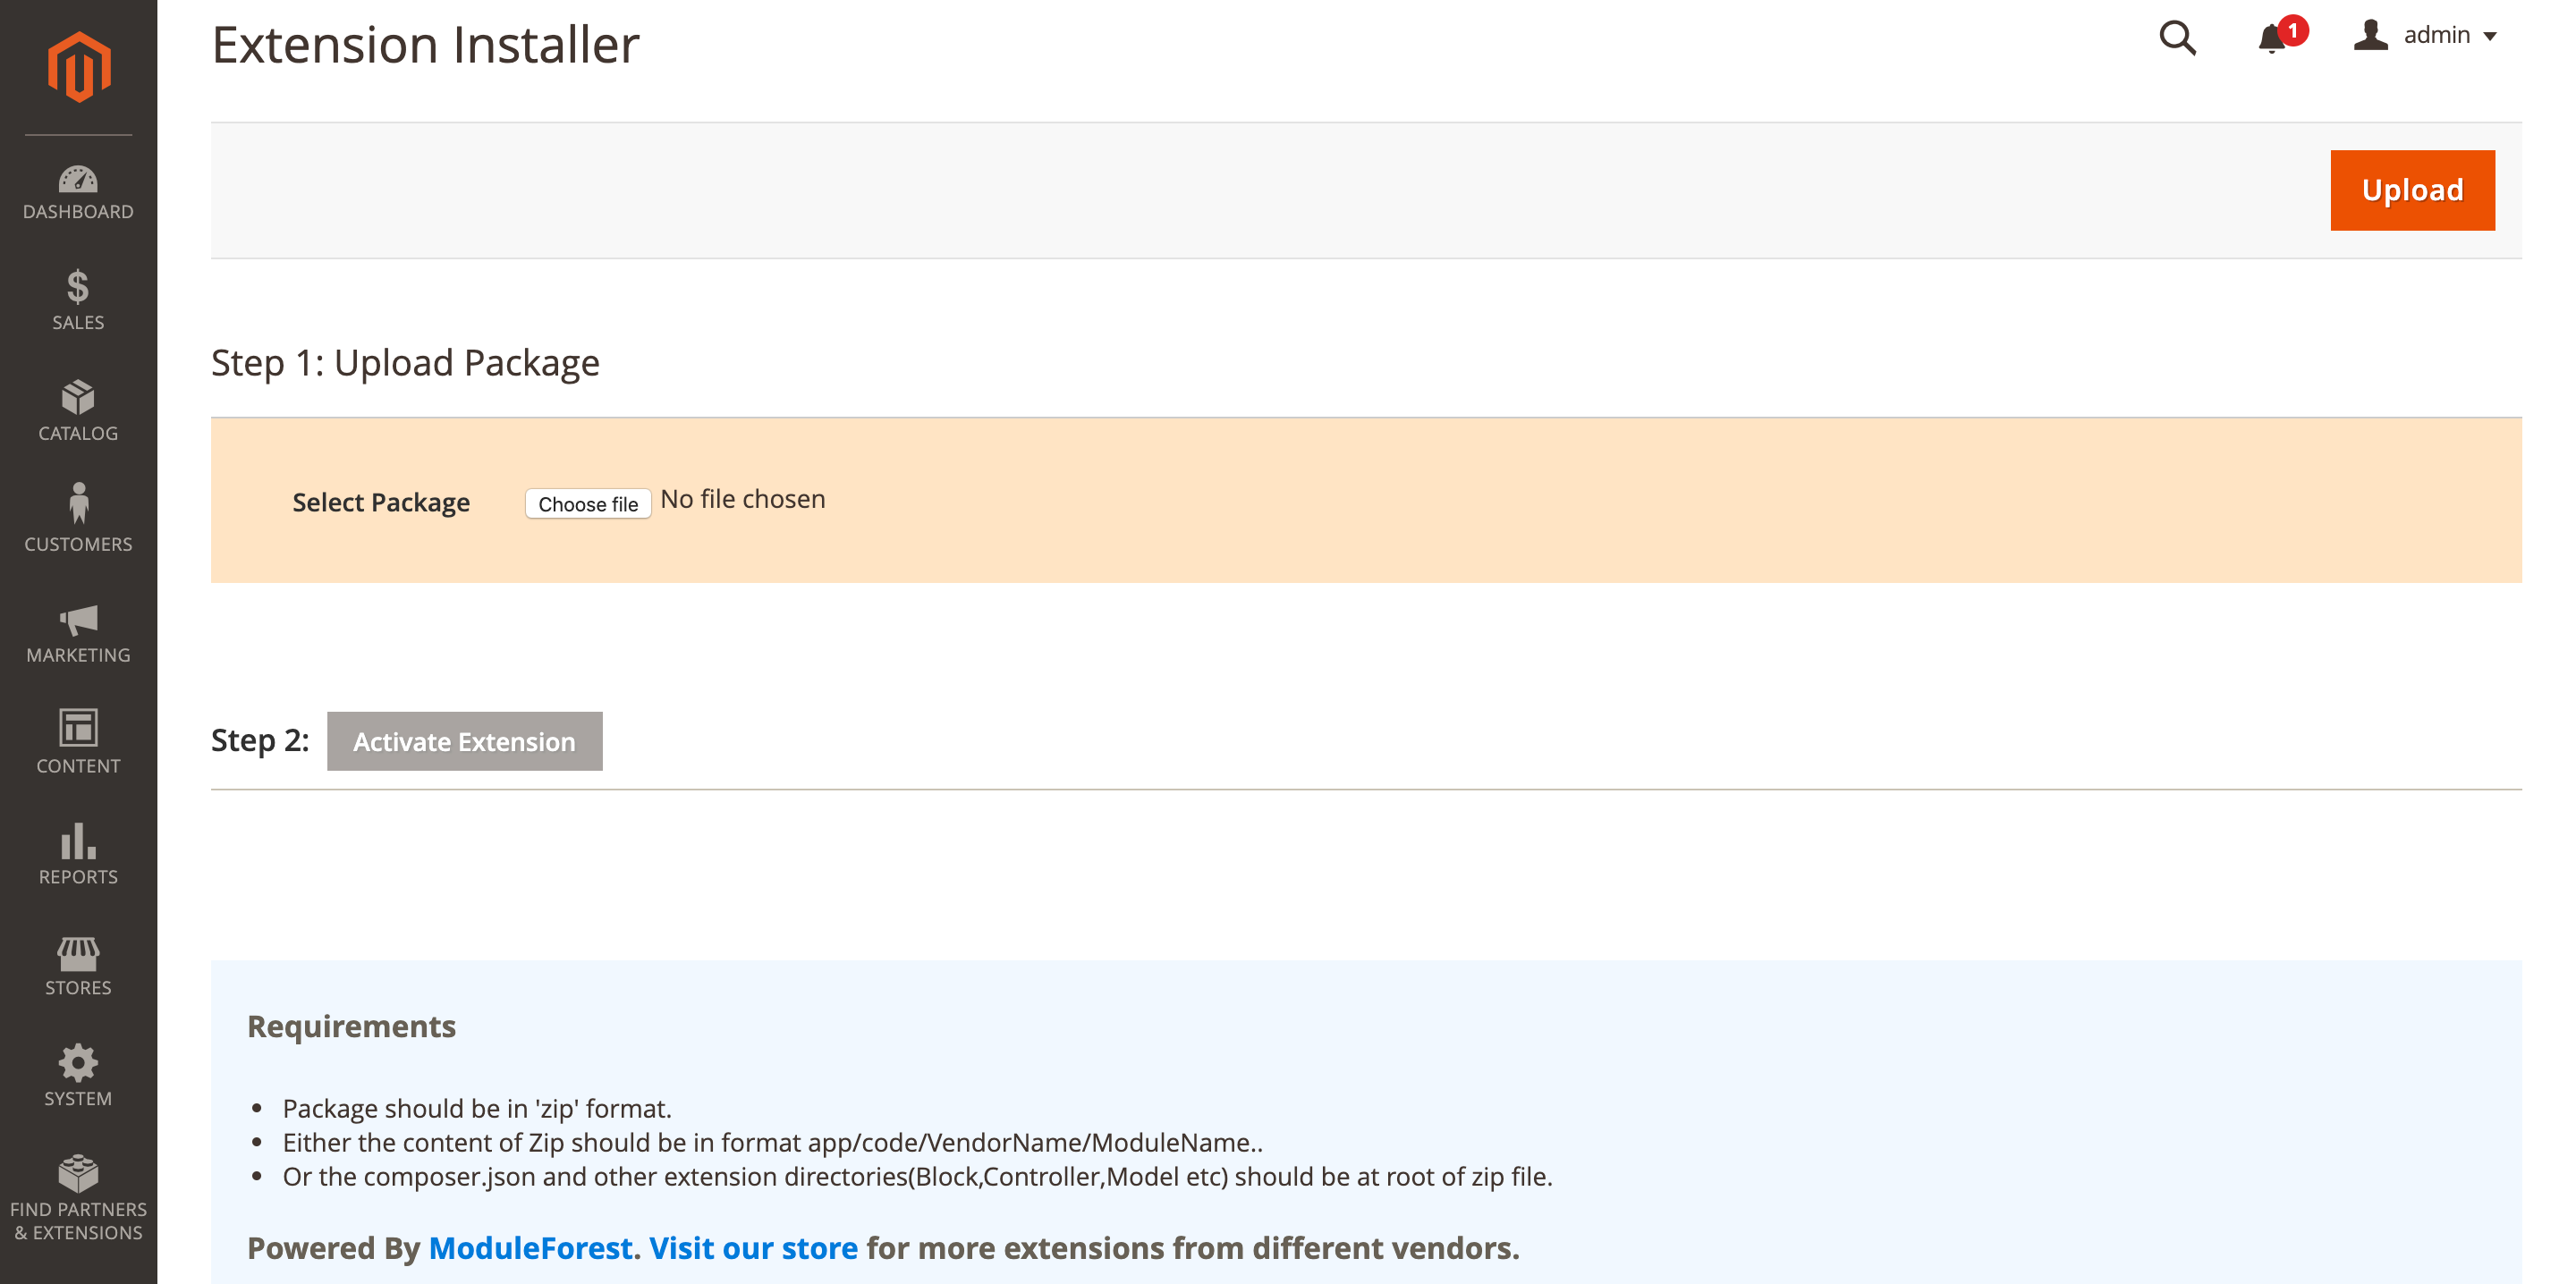Click the Magento logo icon
Image resolution: width=2576 pixels, height=1284 pixels.
coord(78,66)
